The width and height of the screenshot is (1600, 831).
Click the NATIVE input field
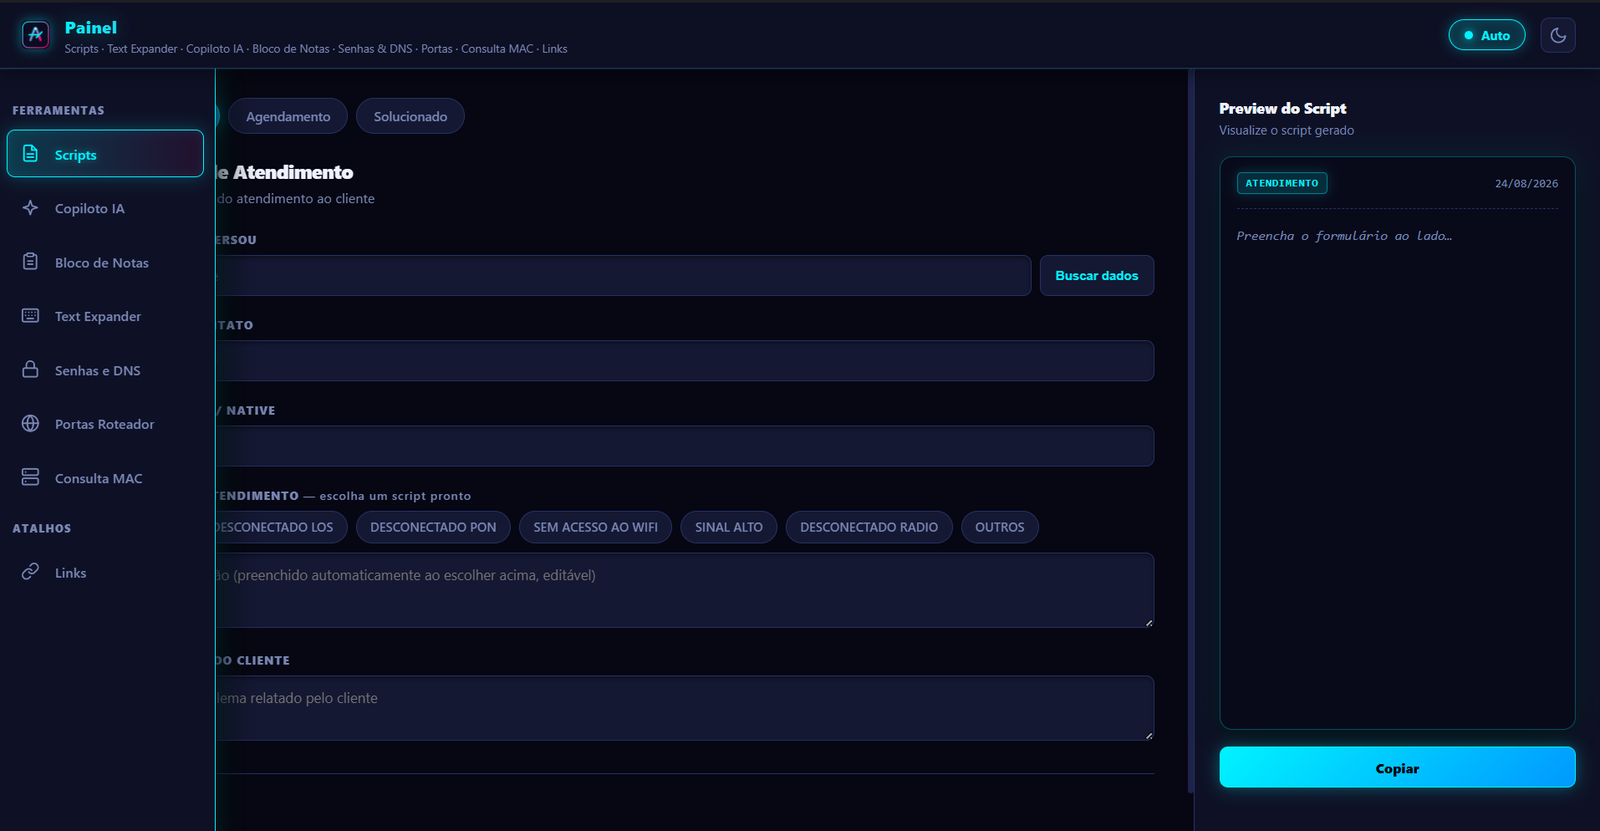pos(685,446)
